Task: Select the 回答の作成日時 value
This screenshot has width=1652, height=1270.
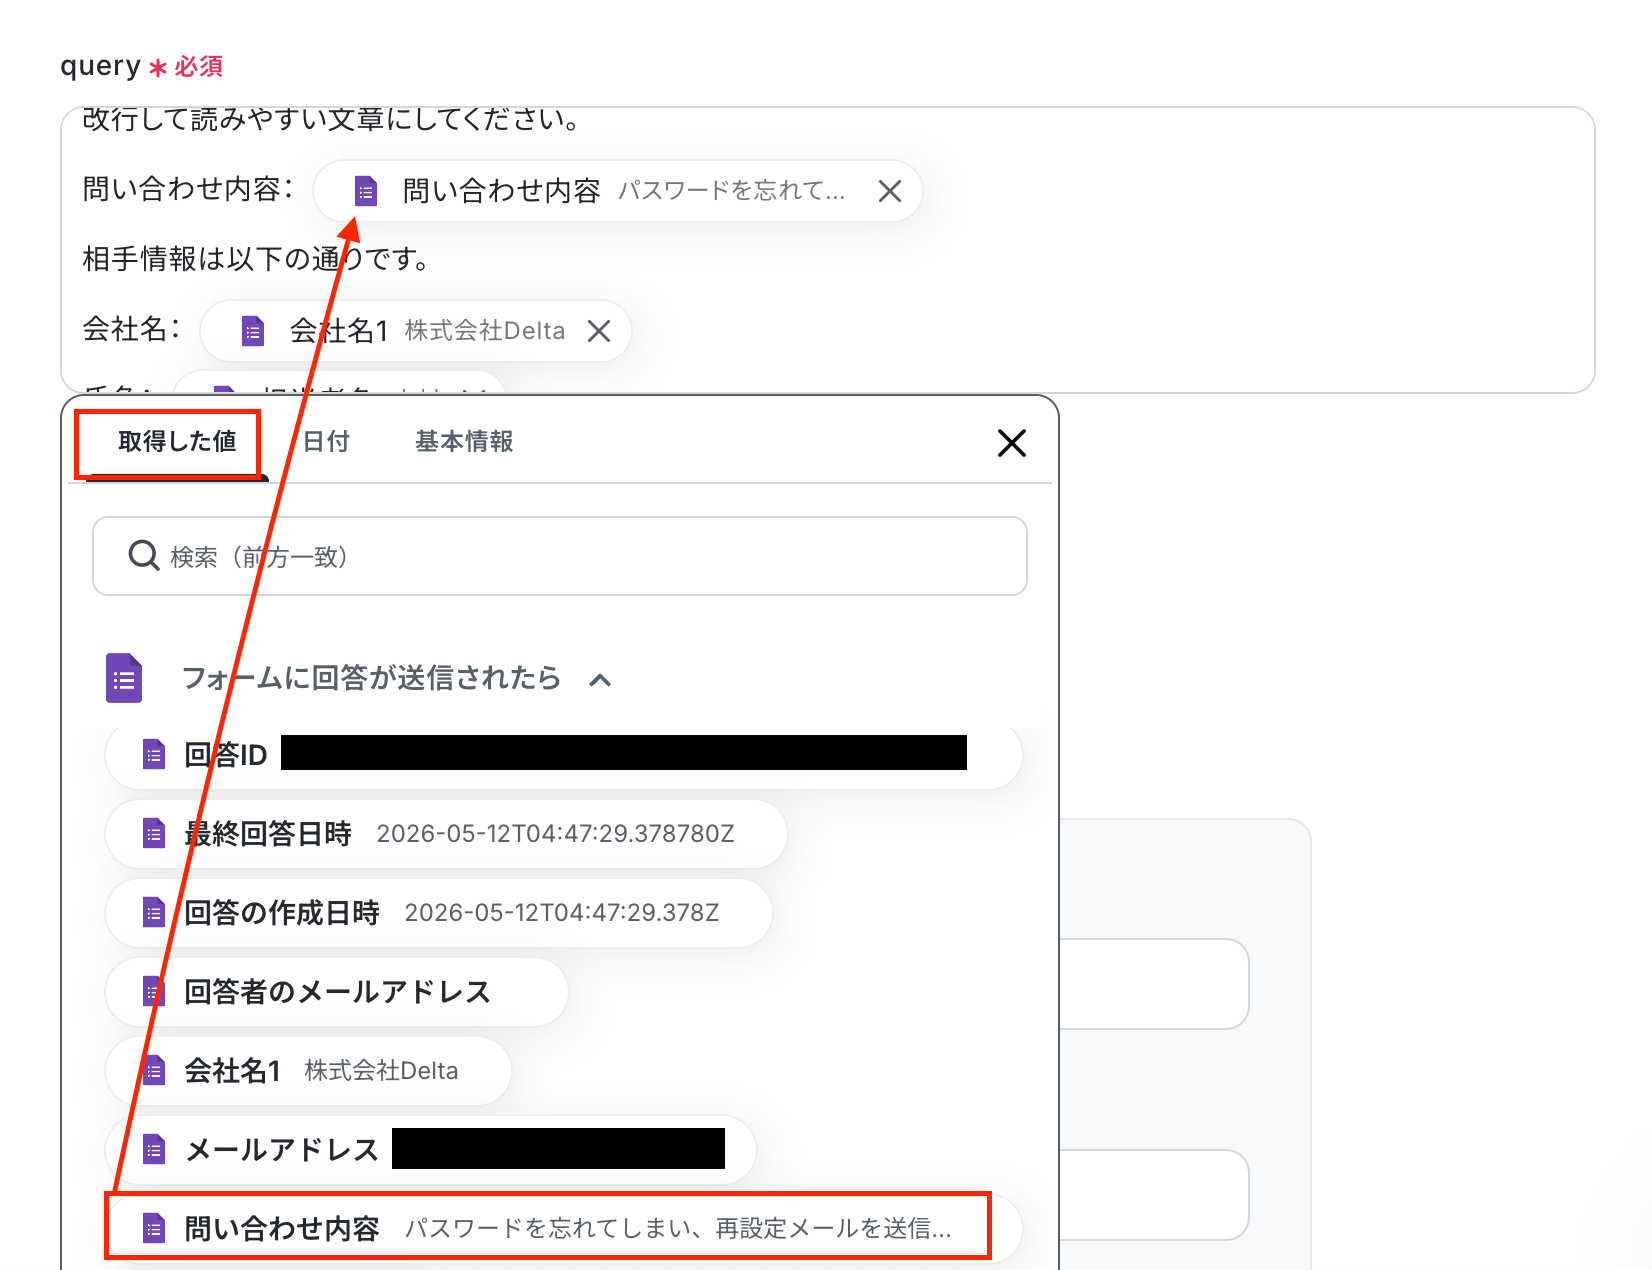Action: point(439,913)
